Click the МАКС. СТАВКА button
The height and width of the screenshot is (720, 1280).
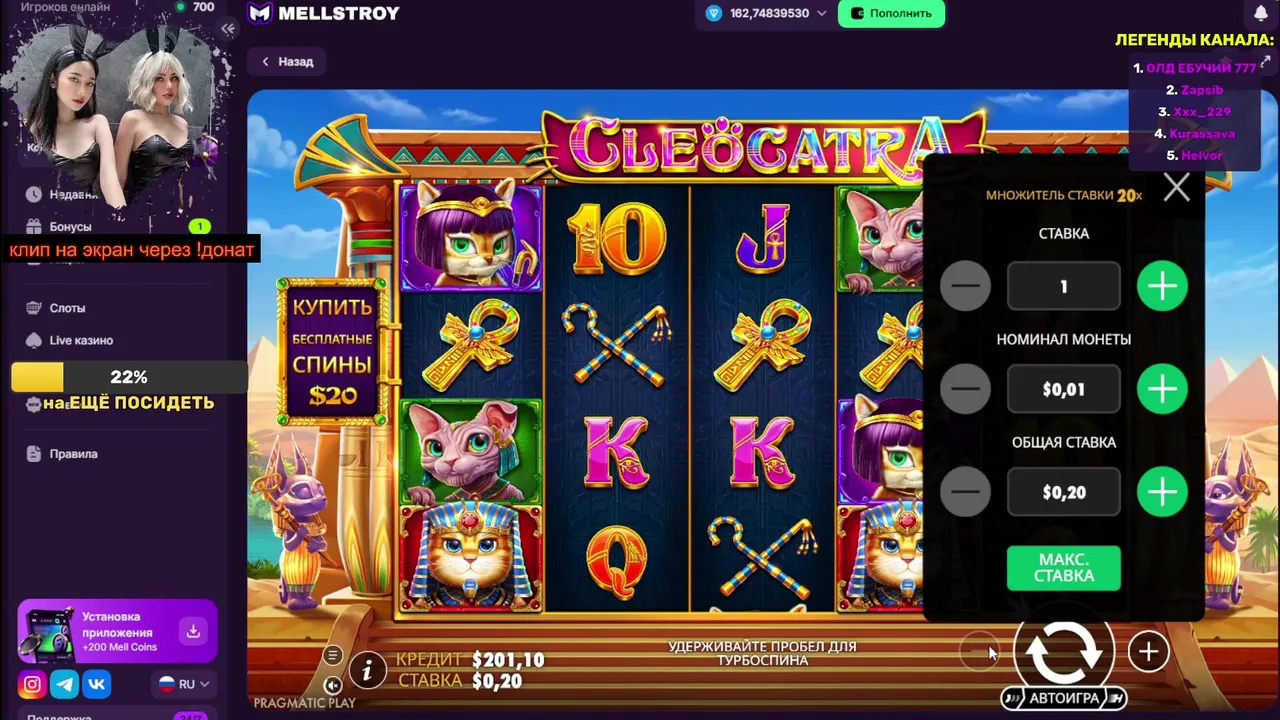coord(1064,568)
